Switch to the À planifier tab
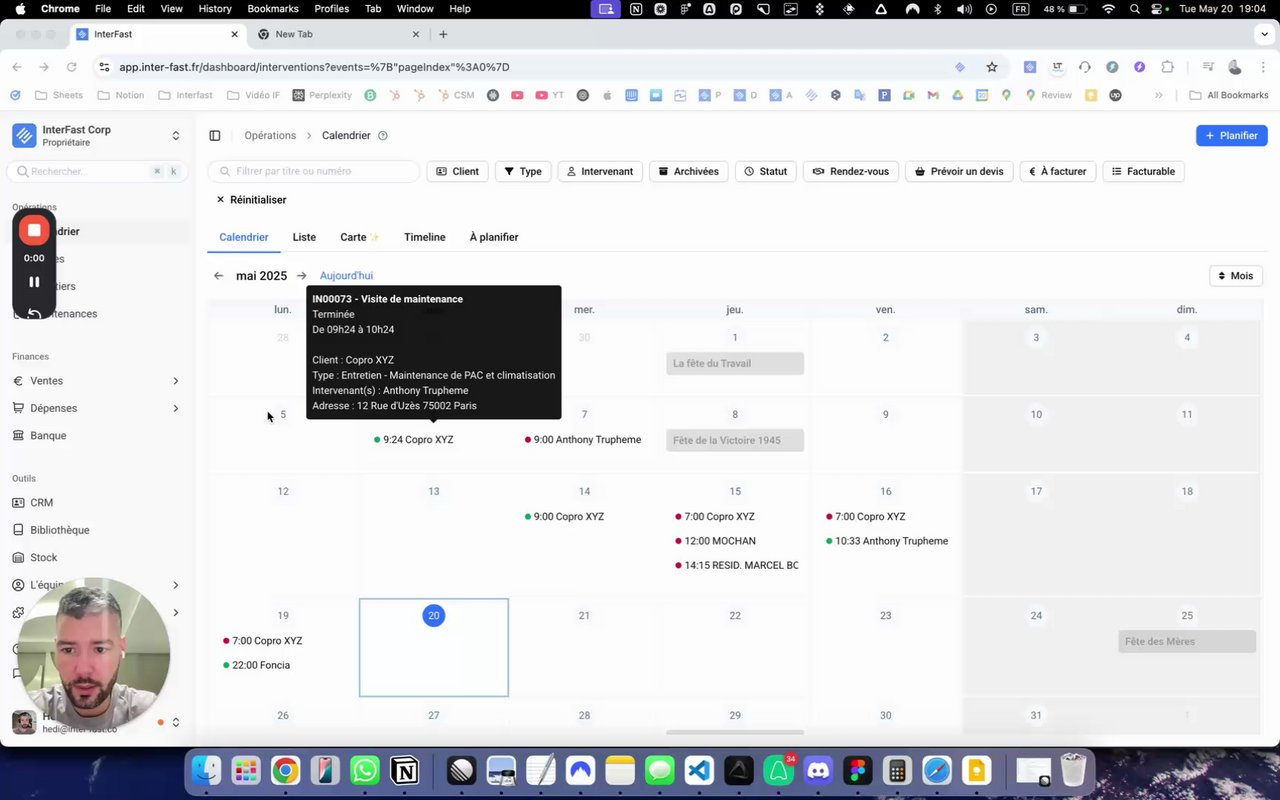Viewport: 1280px width, 800px height. click(494, 237)
